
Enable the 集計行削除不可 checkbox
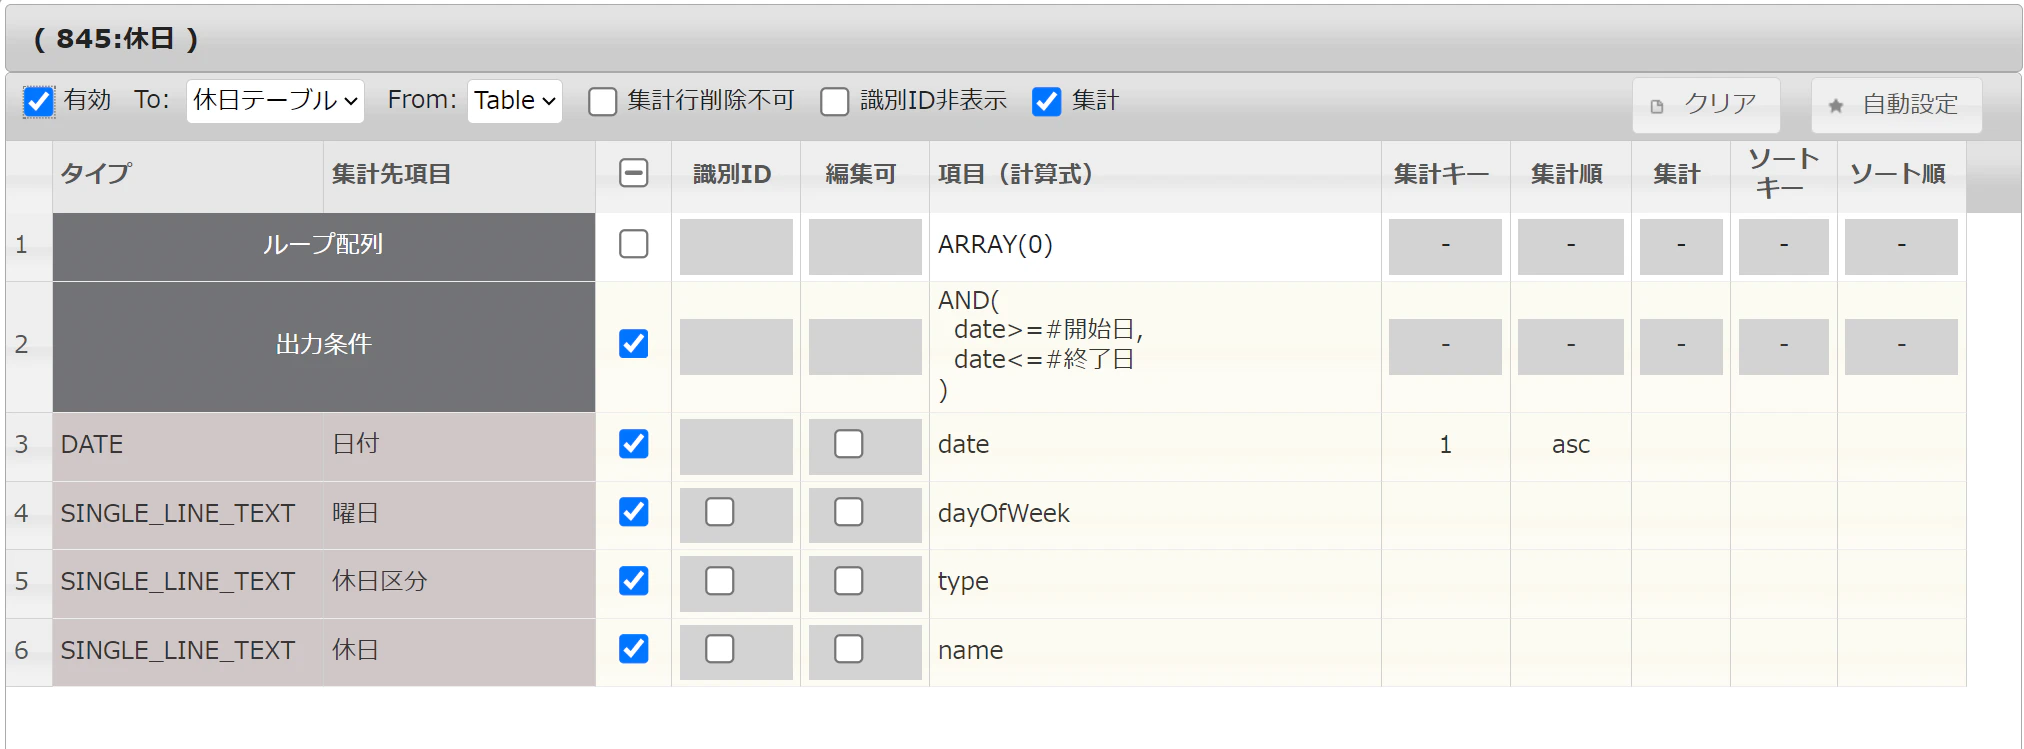tap(602, 101)
